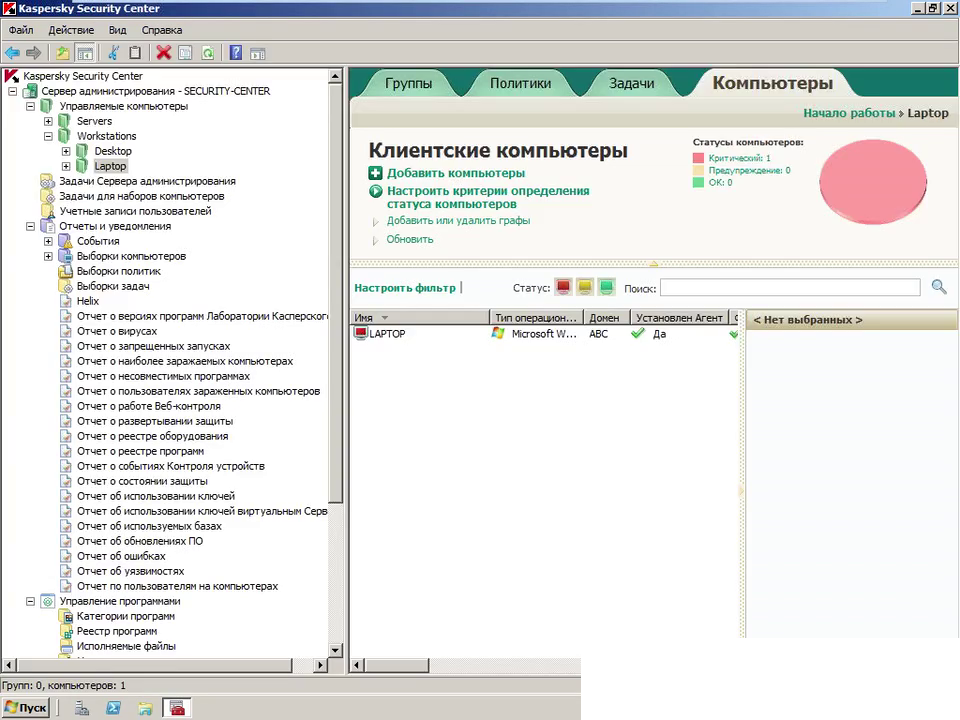Click the Пуск Start button
The image size is (960, 720).
point(26,708)
